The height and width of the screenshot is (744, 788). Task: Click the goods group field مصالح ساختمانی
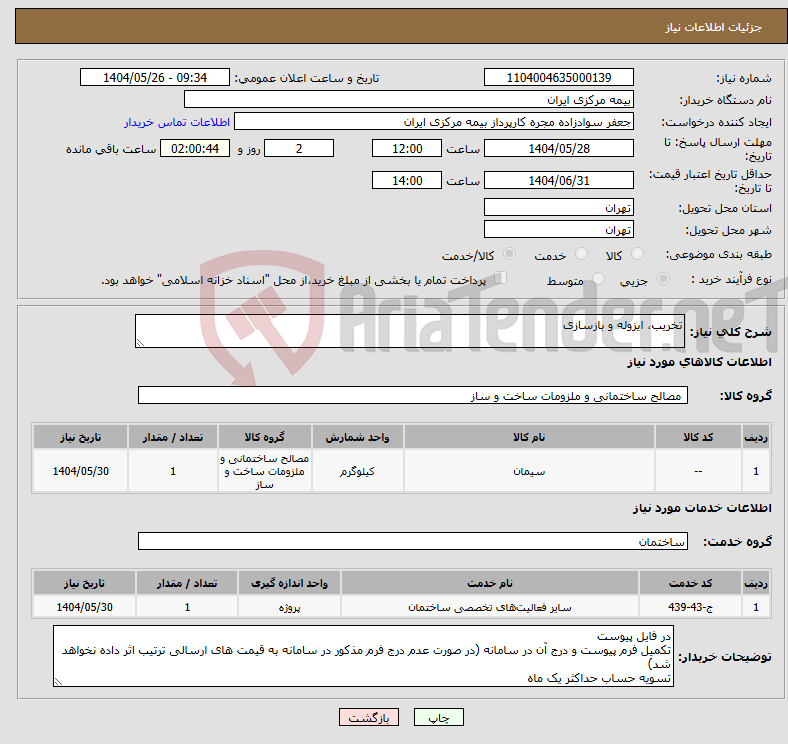click(x=413, y=395)
